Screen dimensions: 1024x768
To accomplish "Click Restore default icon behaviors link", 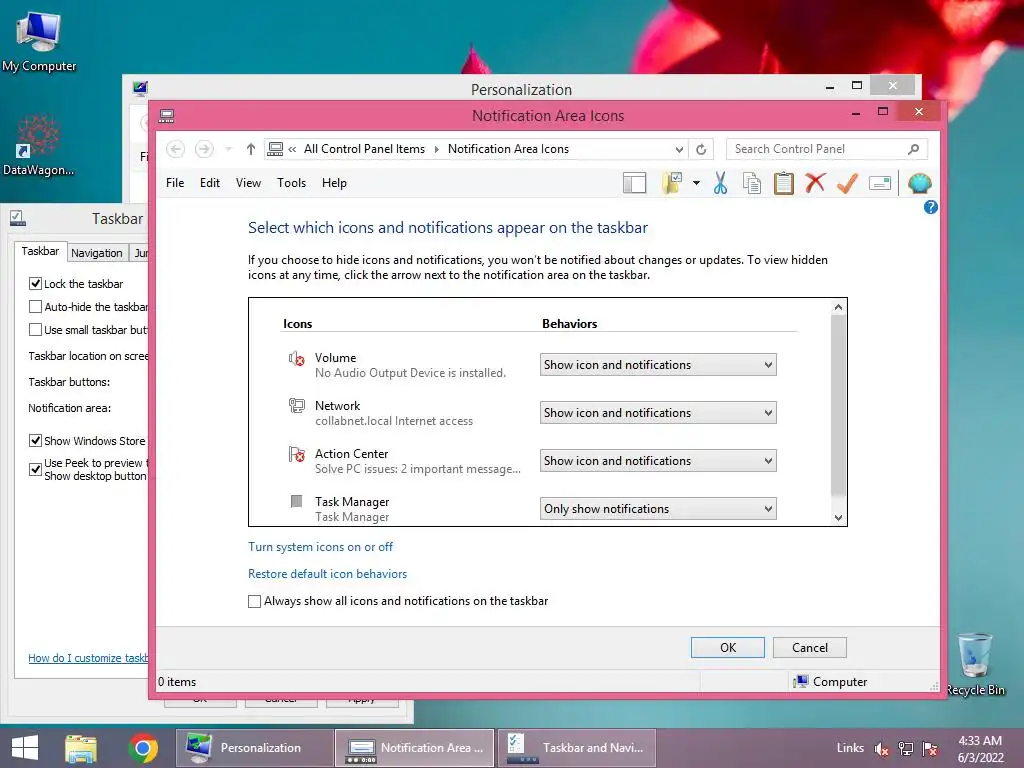I will pos(327,573).
